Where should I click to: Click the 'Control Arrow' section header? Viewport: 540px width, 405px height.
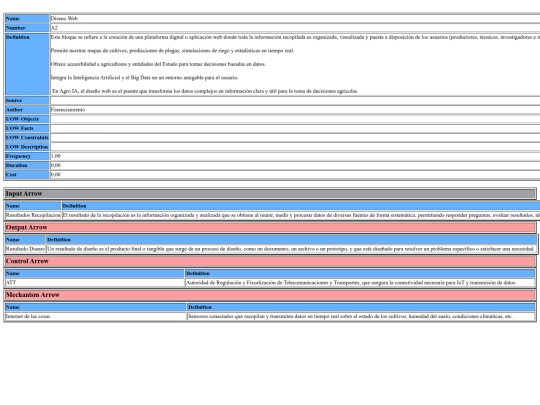tap(270, 261)
